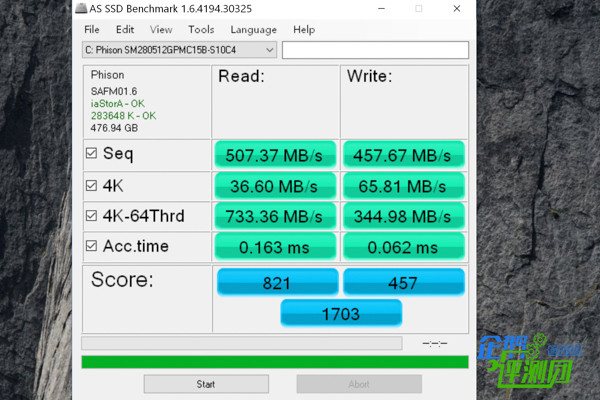
Task: Click the empty text field beside the drive dropdown
Action: [x=375, y=50]
